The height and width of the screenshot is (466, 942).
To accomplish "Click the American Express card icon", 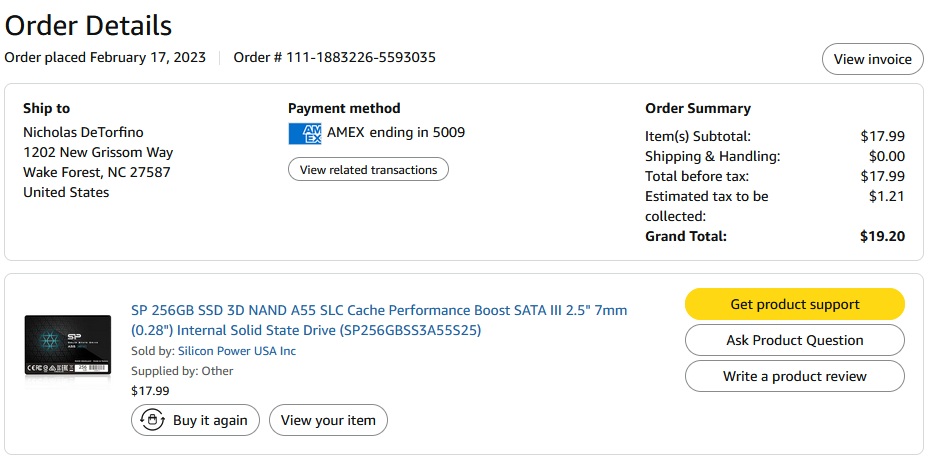I will pos(304,133).
